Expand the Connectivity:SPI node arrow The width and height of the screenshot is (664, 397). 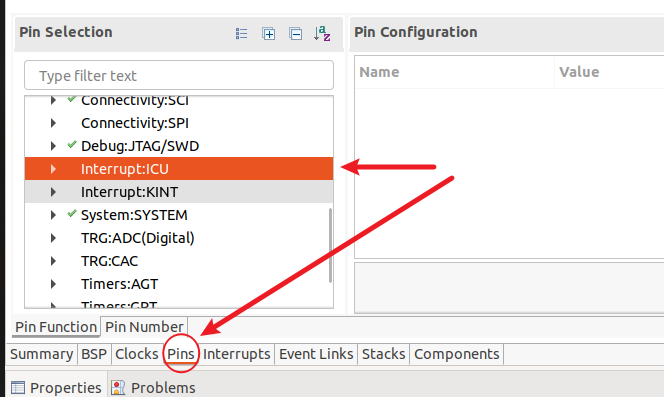(53, 123)
